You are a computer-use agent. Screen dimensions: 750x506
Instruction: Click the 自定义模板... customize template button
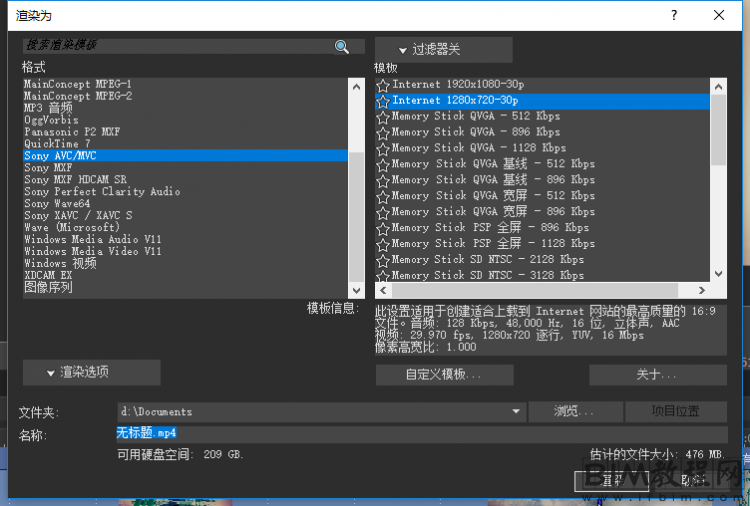pos(444,374)
